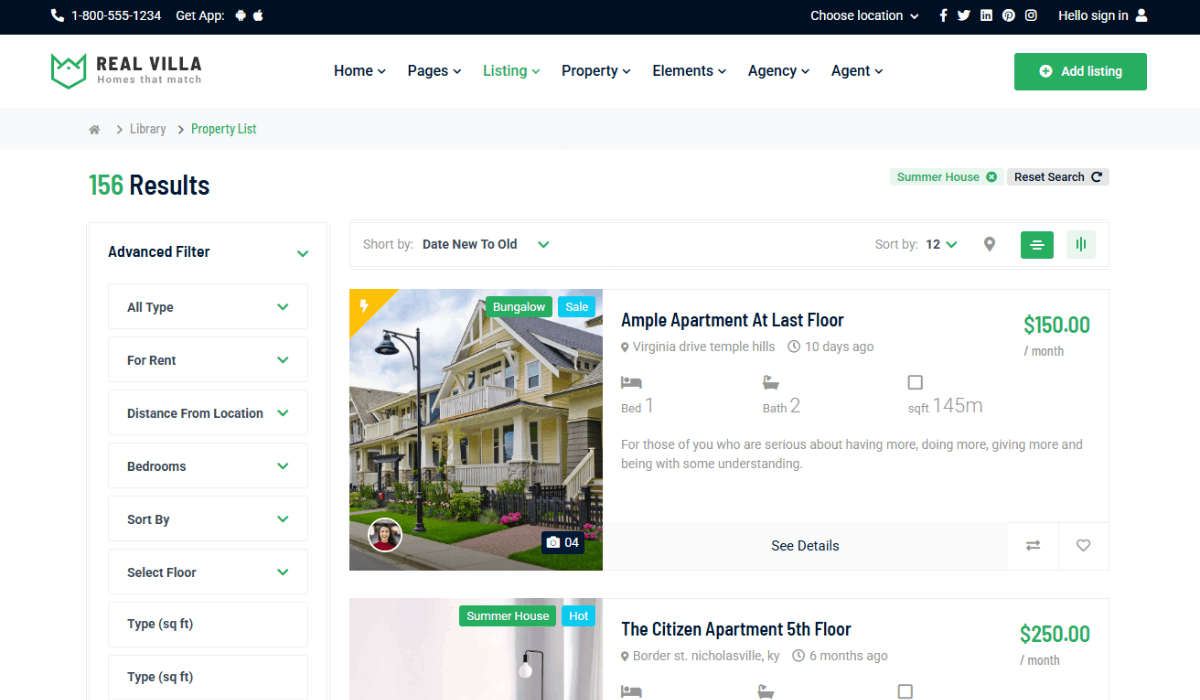The width and height of the screenshot is (1200, 700).
Task: Open the All Type dropdown
Action: coord(208,307)
